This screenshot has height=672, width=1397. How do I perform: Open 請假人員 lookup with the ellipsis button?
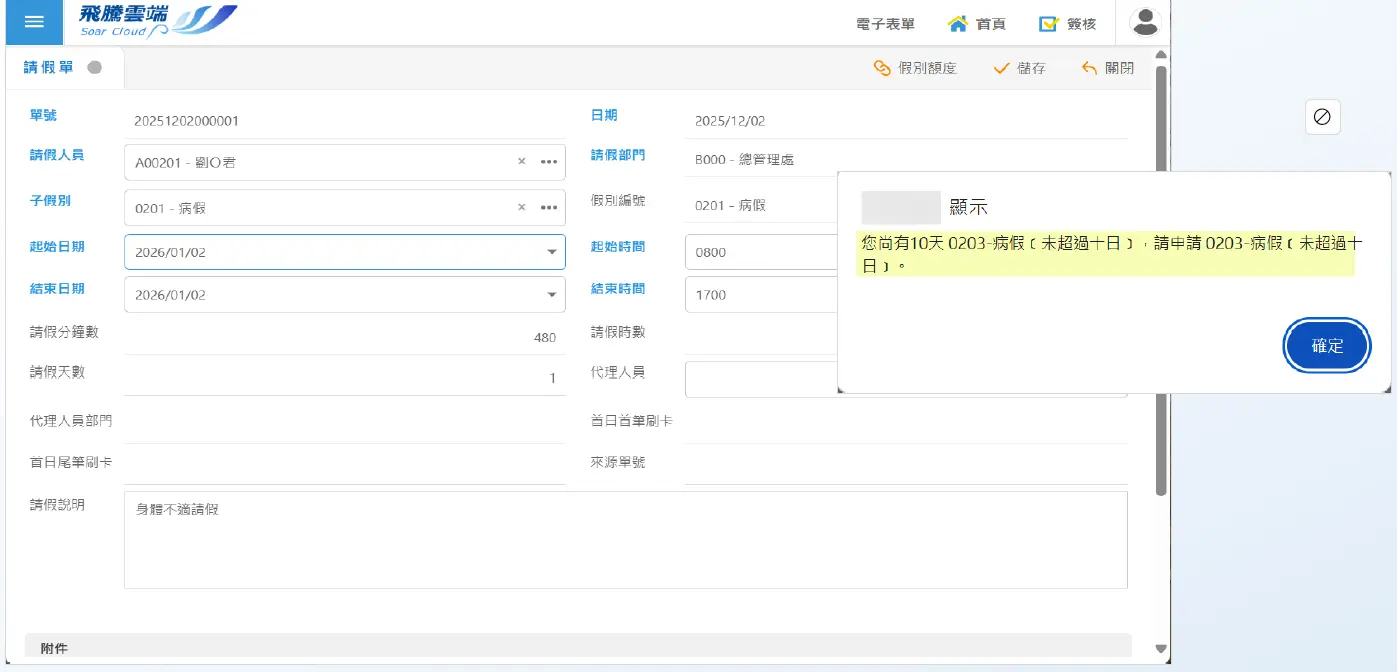[x=548, y=161]
